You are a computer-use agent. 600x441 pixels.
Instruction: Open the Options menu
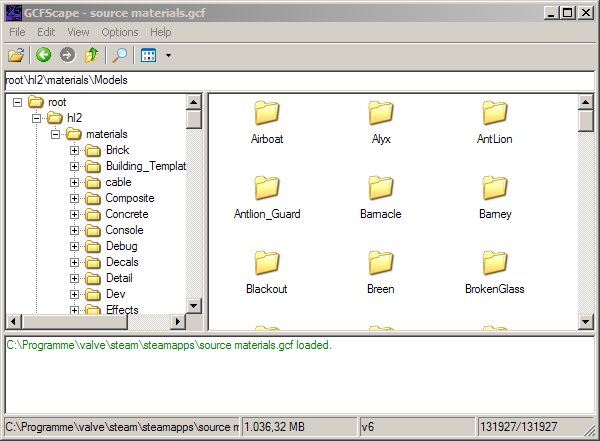click(120, 32)
